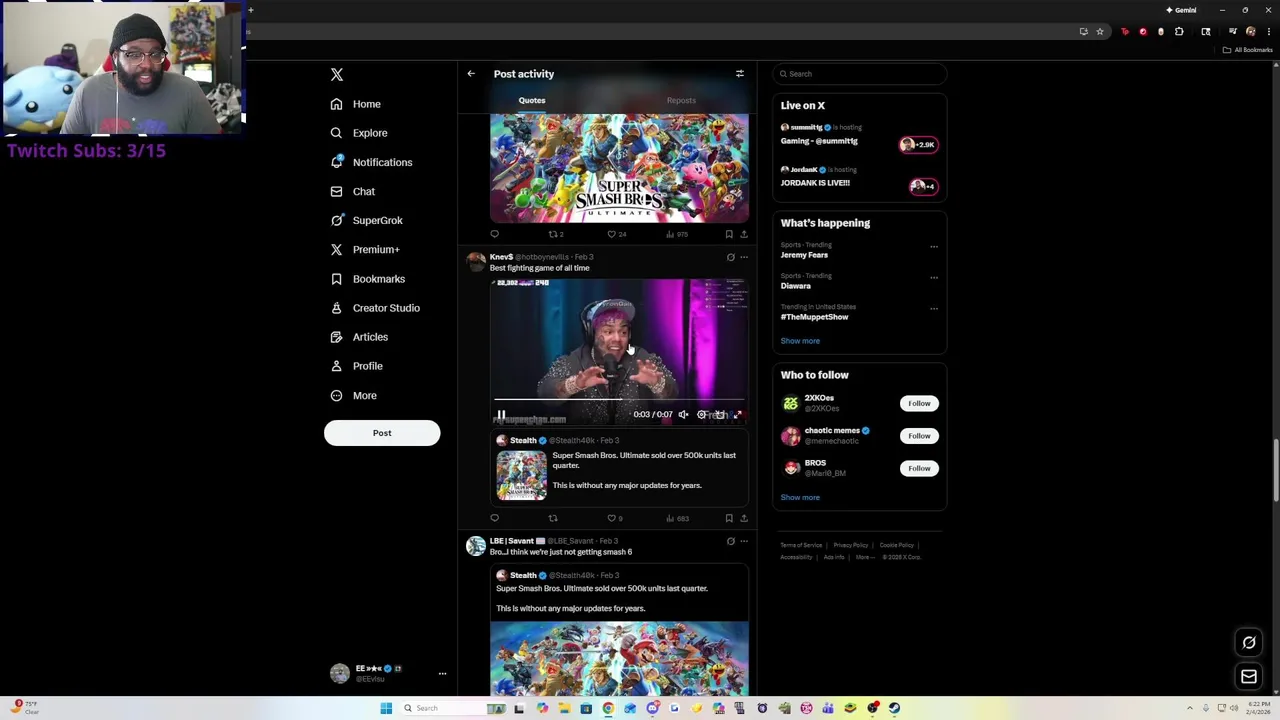Share Knev$'s post

pyautogui.click(x=743, y=518)
